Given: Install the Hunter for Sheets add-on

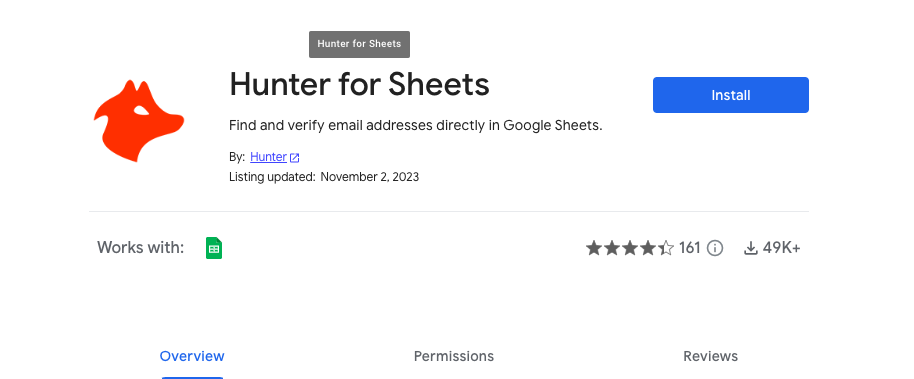Looking at the screenshot, I should [x=730, y=95].
